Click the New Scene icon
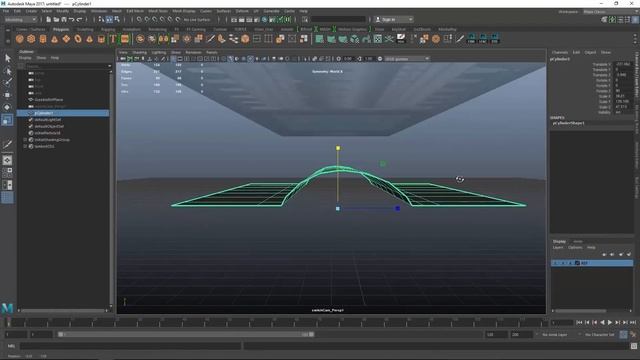Image resolution: width=640 pixels, height=360 pixels. coord(49,19)
